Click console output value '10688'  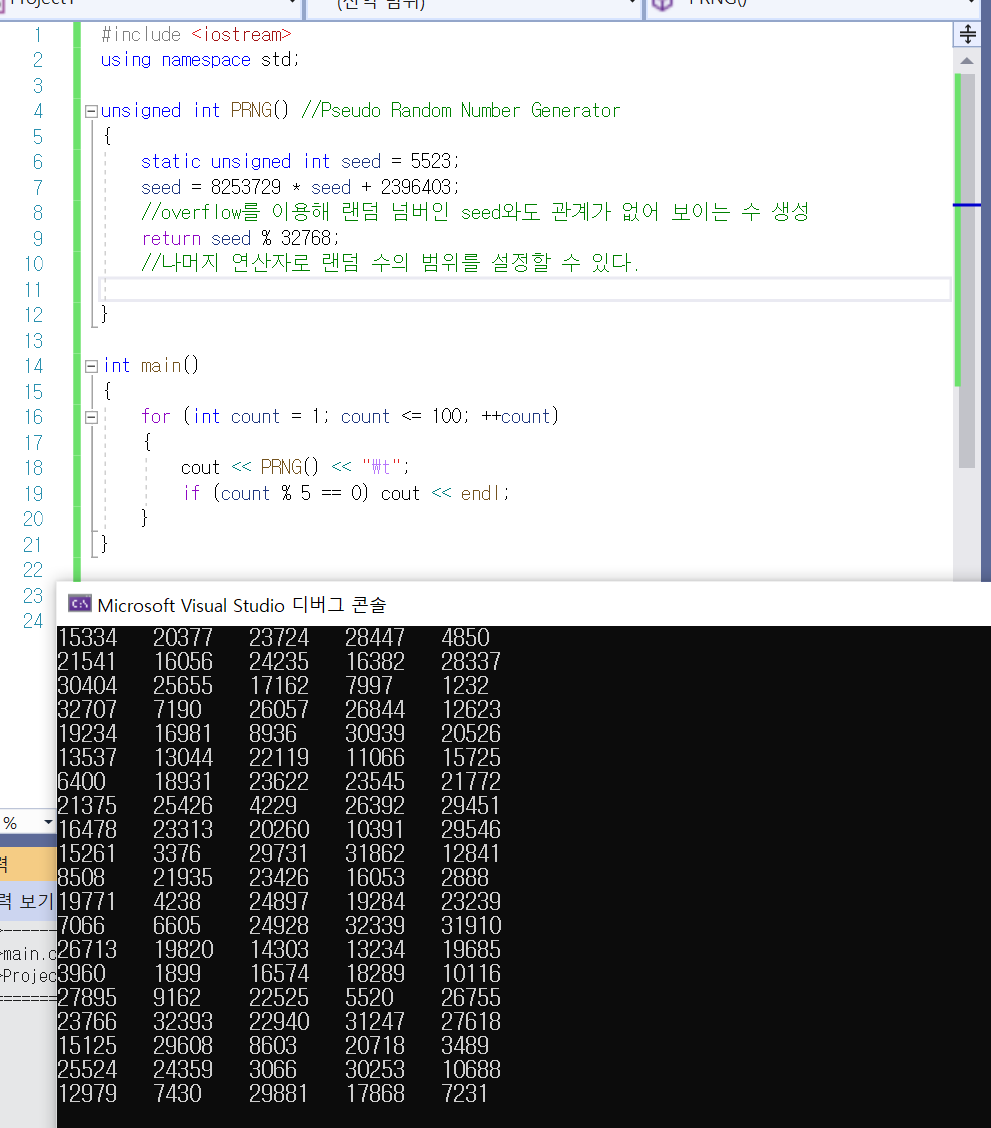471,1070
